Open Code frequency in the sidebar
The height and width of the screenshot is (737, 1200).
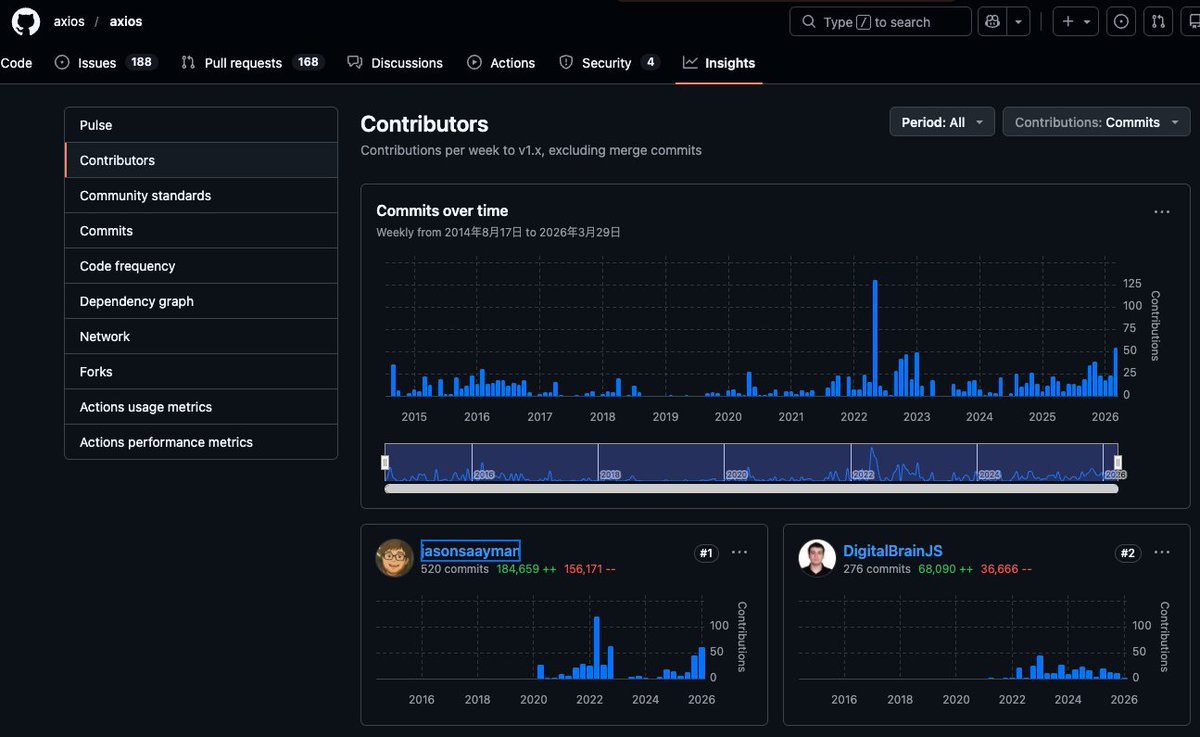(201, 266)
